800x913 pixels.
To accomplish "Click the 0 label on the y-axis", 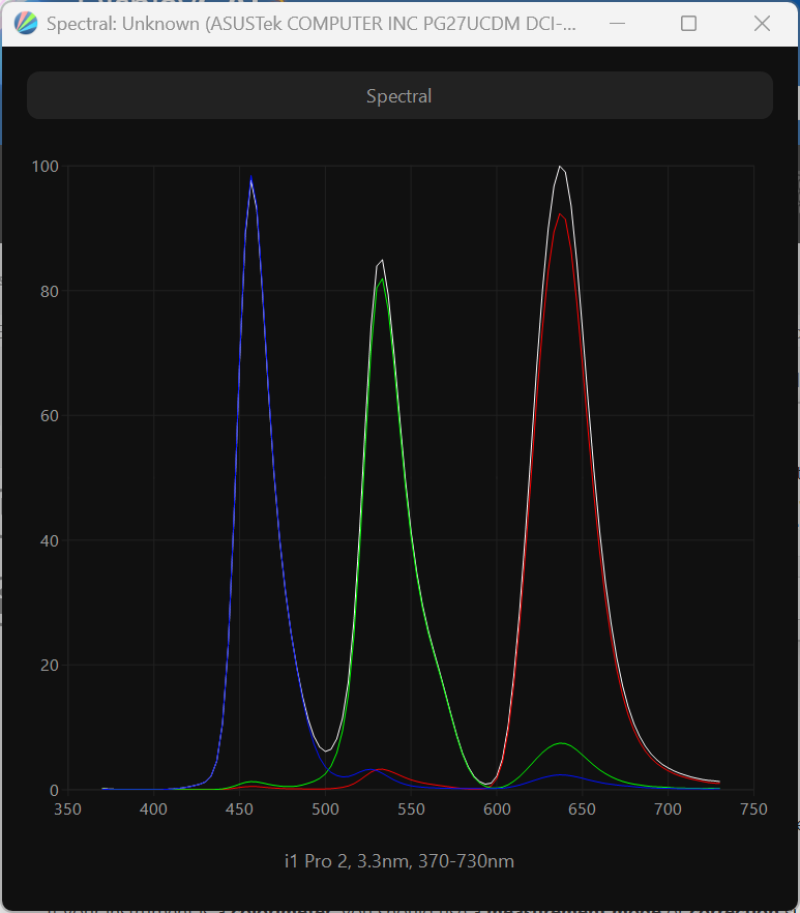I will pos(54,790).
